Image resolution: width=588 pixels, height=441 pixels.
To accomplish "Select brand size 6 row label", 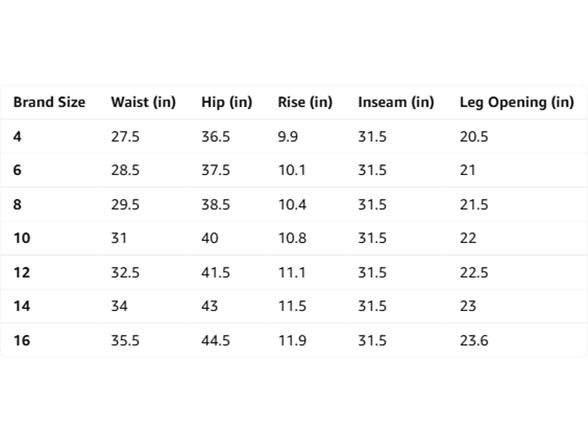I will coord(17,170).
